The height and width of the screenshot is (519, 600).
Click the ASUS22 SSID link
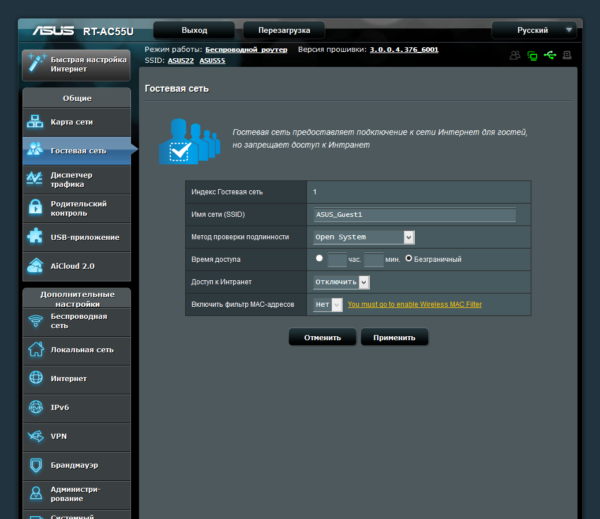[181, 60]
